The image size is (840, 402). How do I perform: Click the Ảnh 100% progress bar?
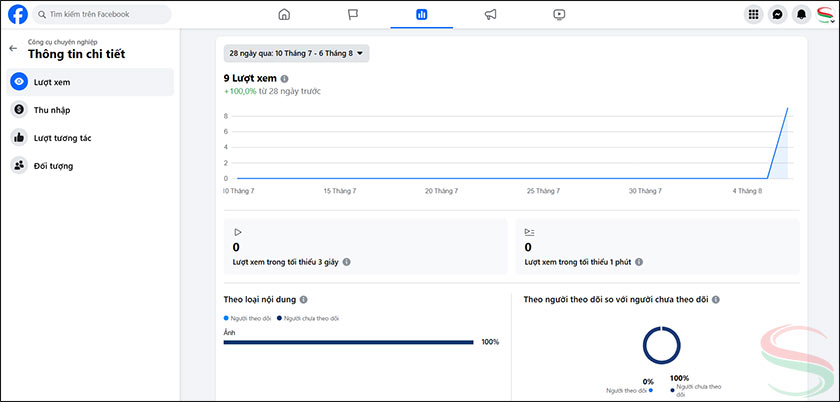point(348,342)
